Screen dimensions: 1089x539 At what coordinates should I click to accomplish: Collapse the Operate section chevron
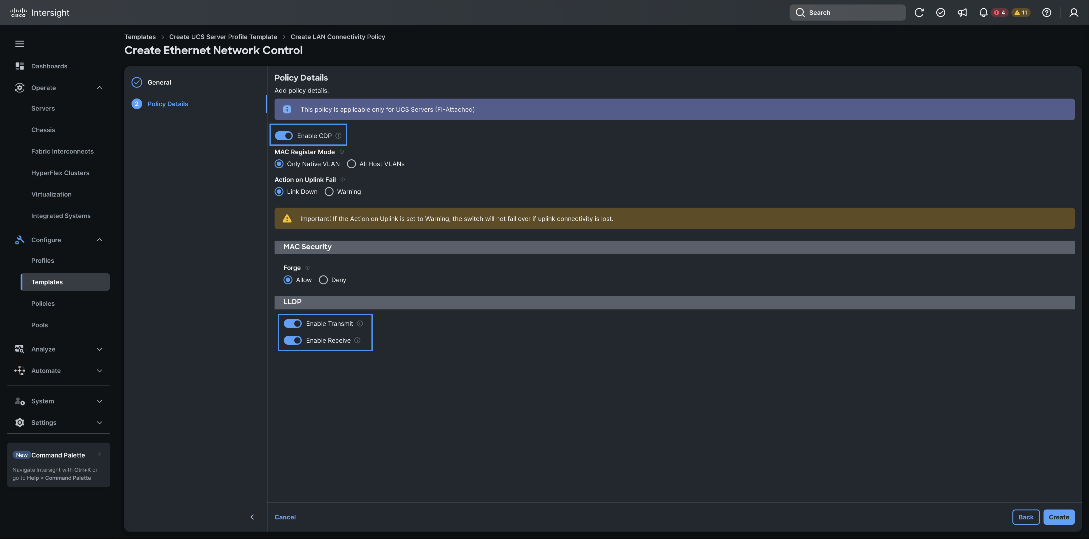99,88
